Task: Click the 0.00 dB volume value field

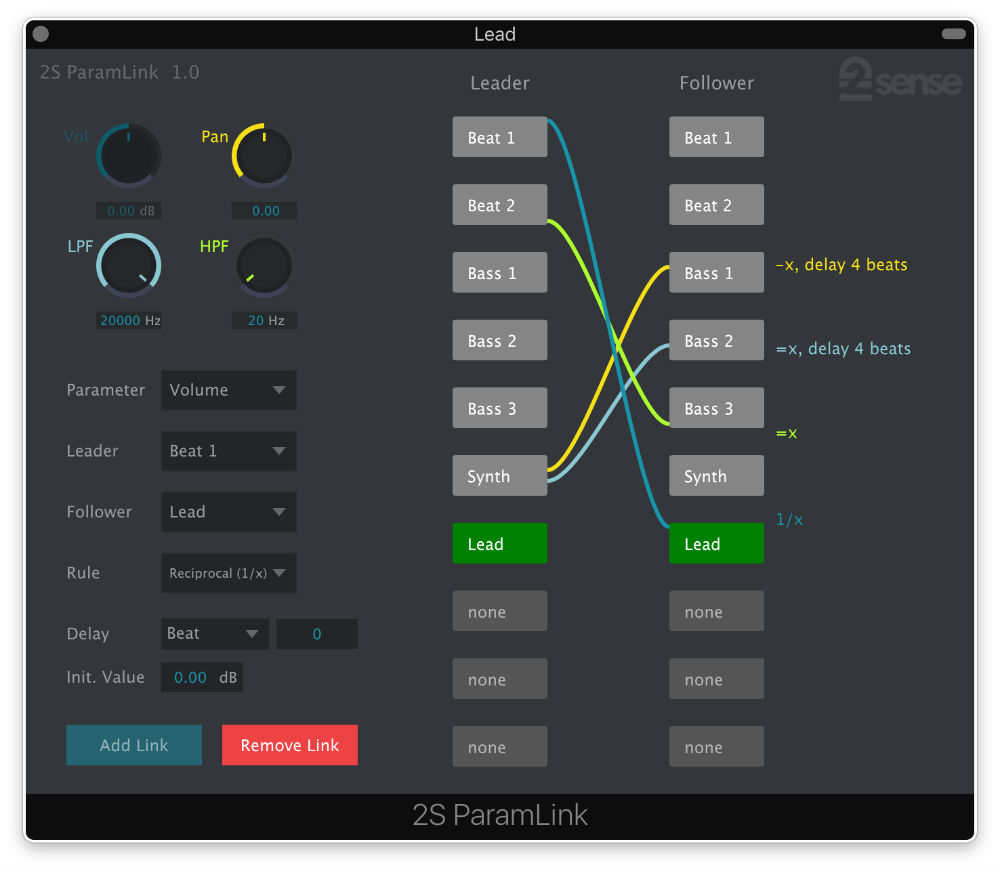Action: (128, 210)
